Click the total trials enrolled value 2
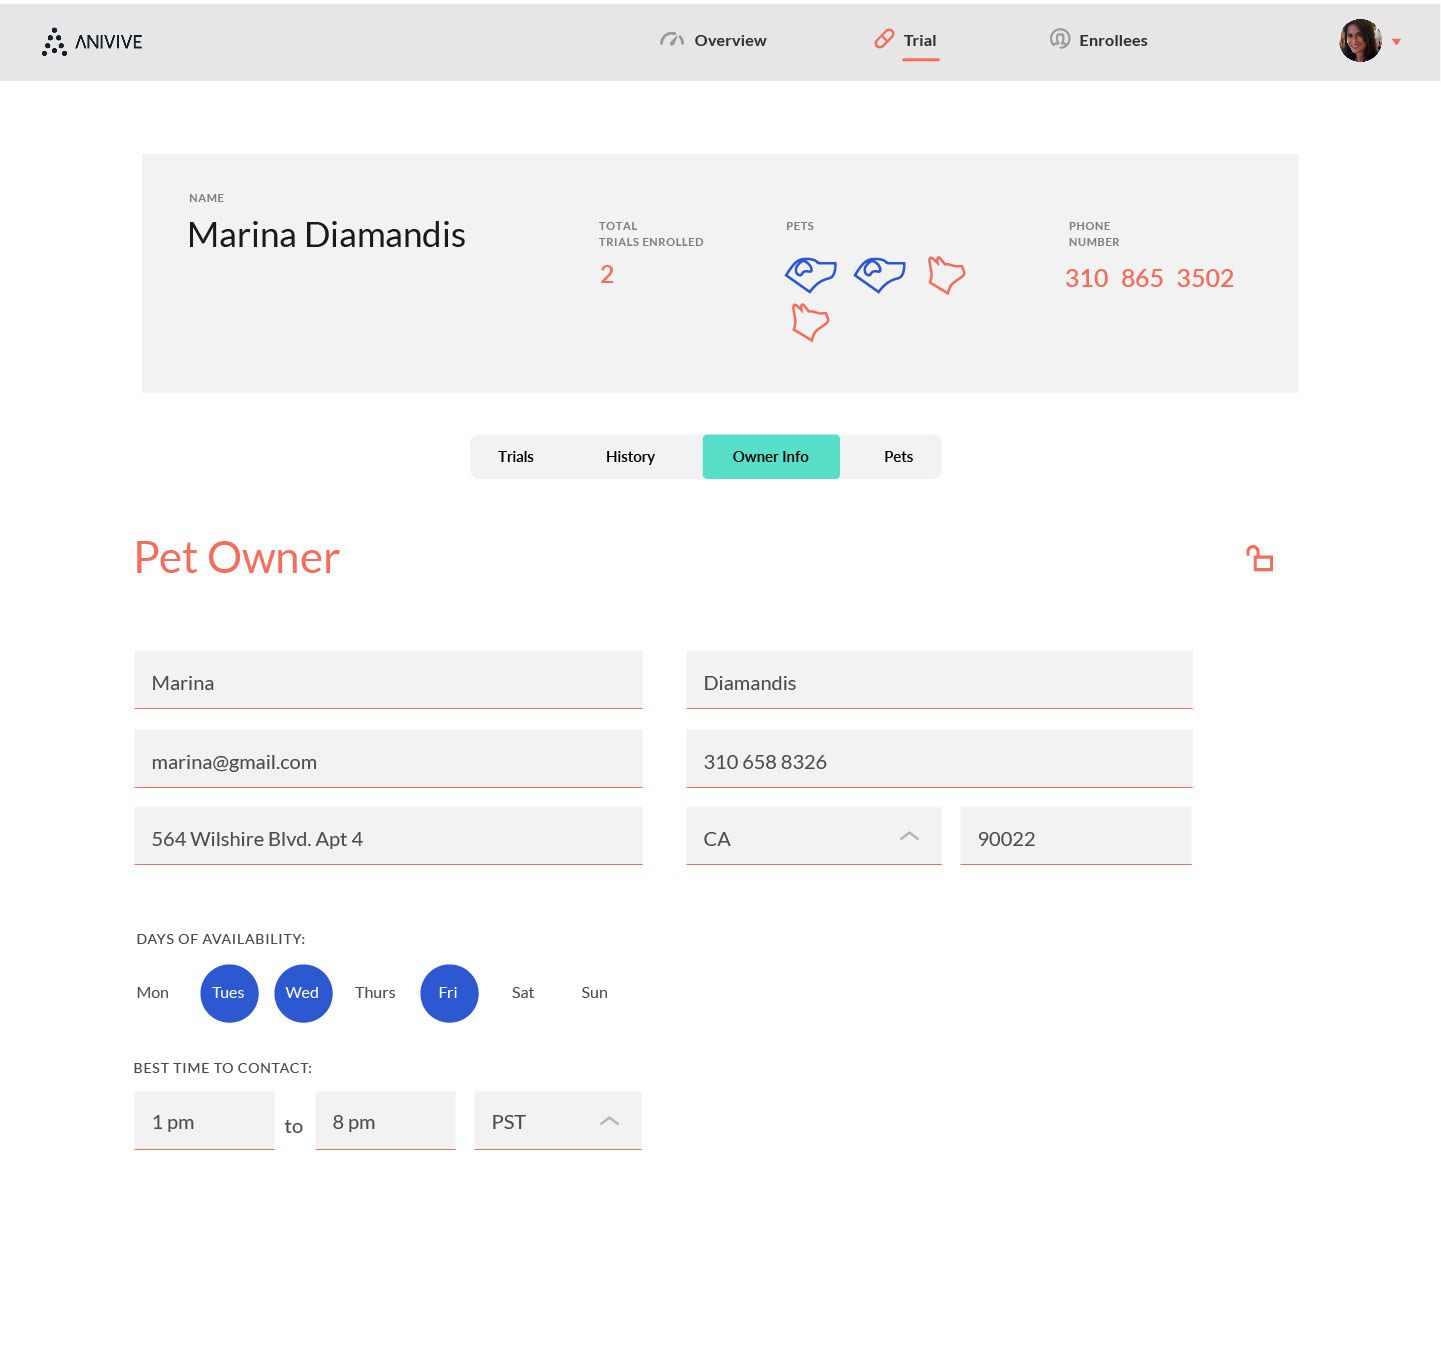 tap(607, 275)
